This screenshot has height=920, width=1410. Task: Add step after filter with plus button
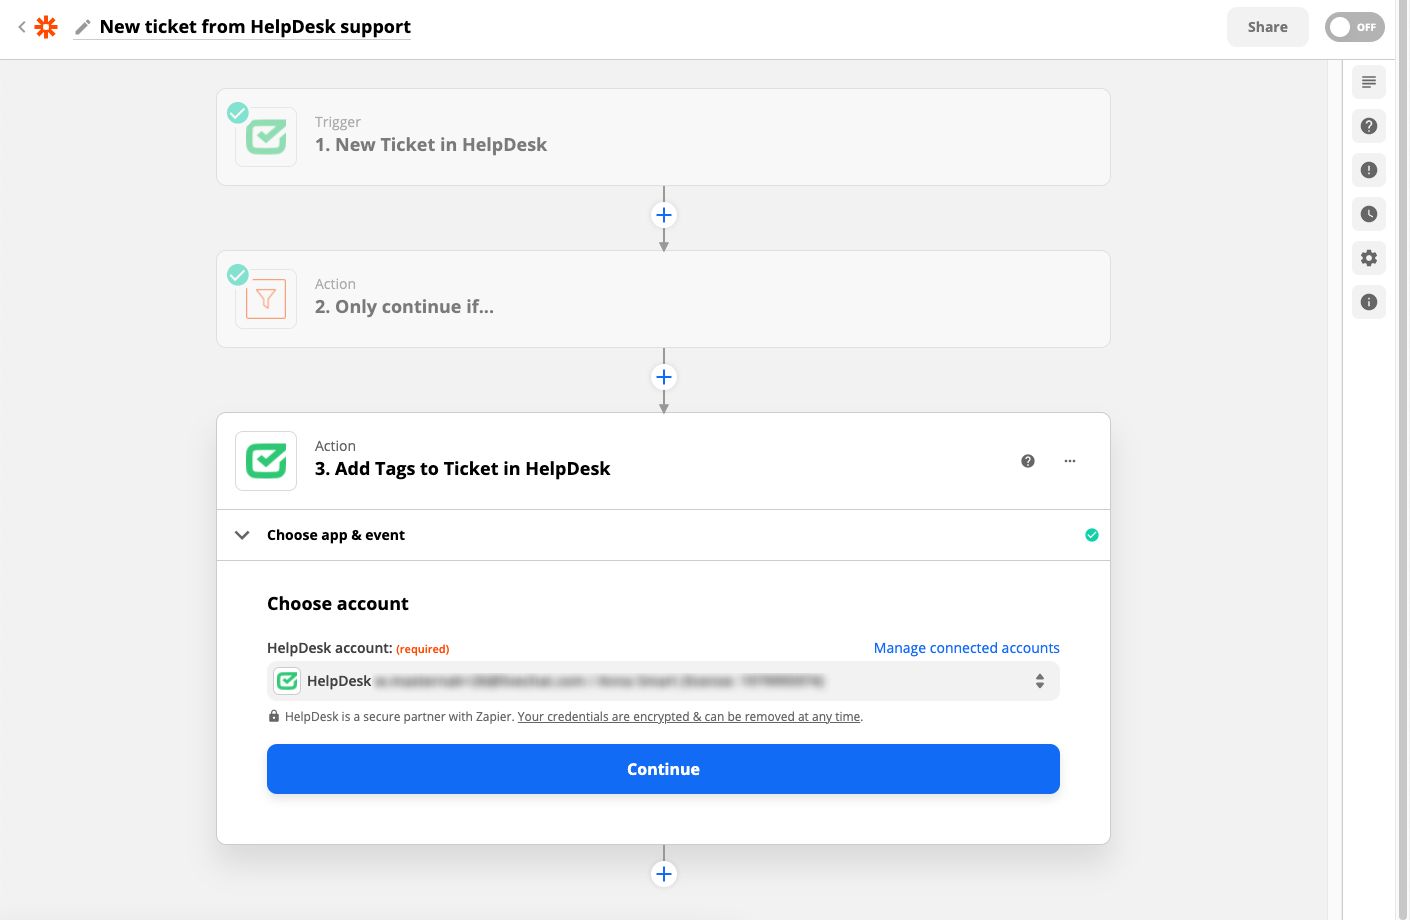(x=663, y=377)
